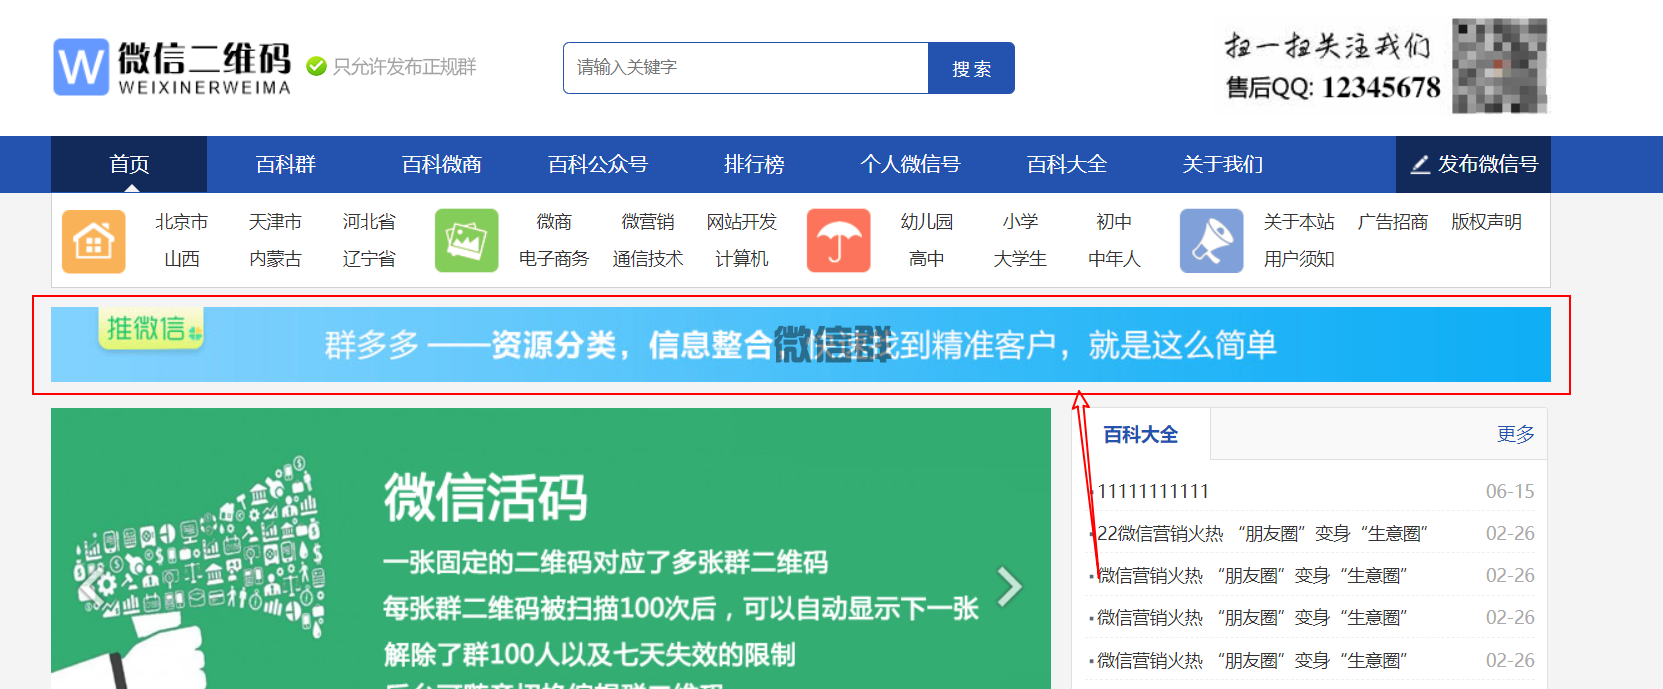Click the keyword search input field
This screenshot has height=689, width=1663.
coord(745,68)
